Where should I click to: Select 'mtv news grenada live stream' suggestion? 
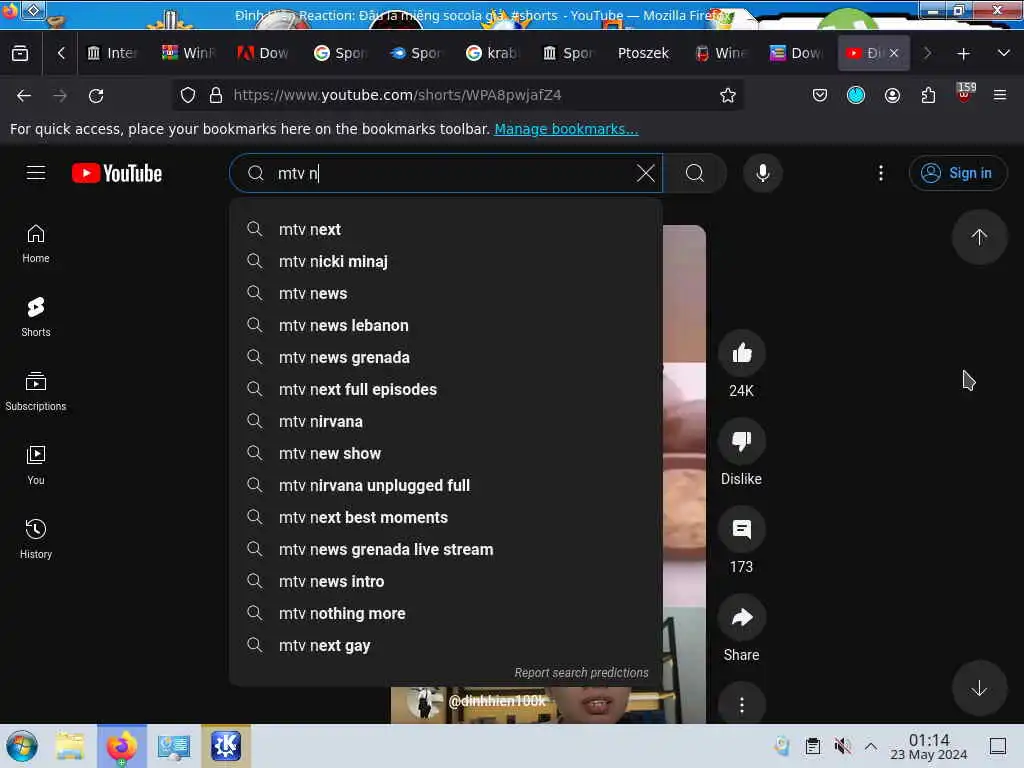click(445, 549)
